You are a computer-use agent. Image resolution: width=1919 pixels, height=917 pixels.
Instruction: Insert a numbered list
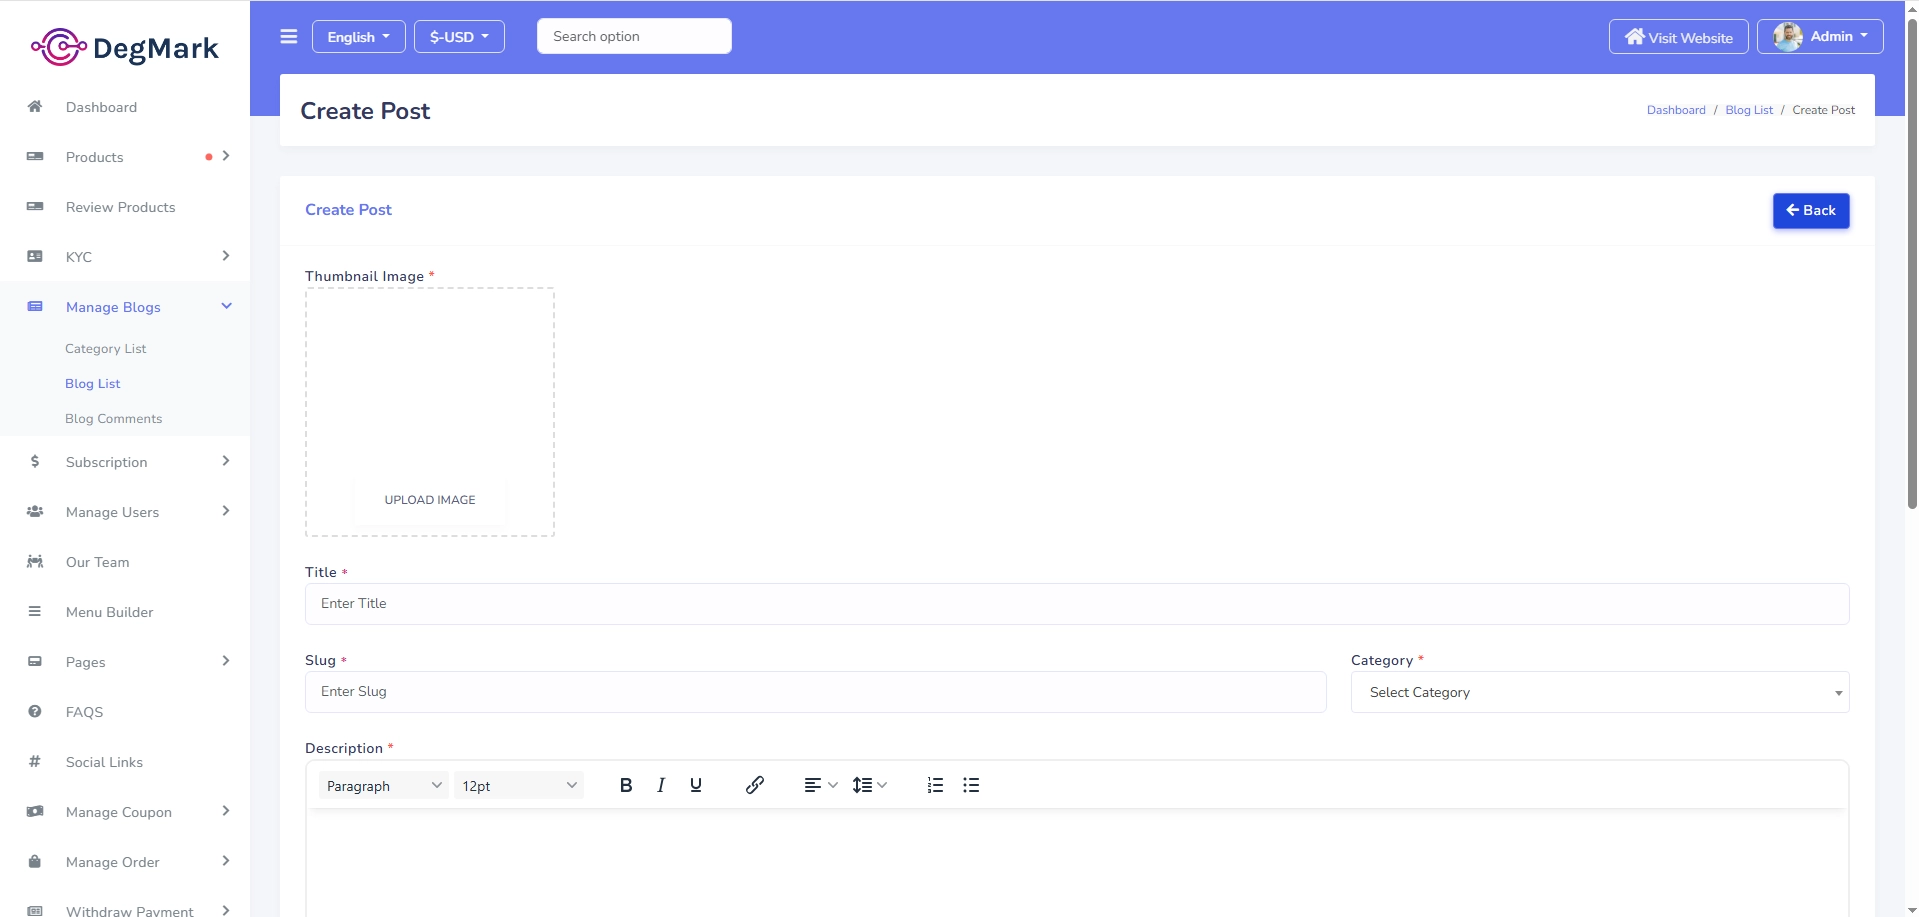(x=935, y=785)
